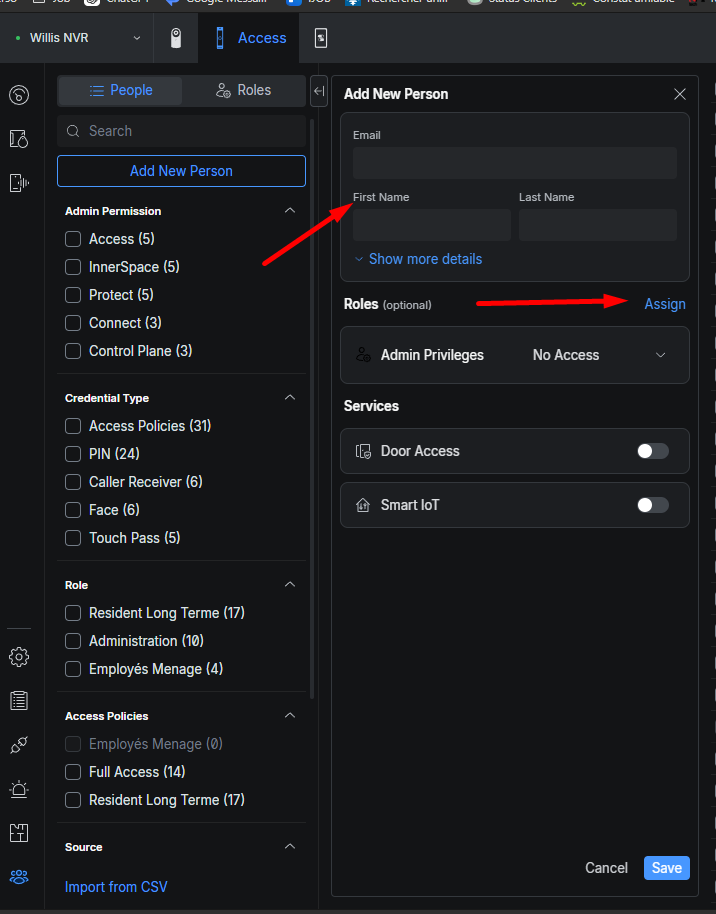This screenshot has width=716, height=914.
Task: Check the Face (6) credential filter
Action: coord(73,510)
